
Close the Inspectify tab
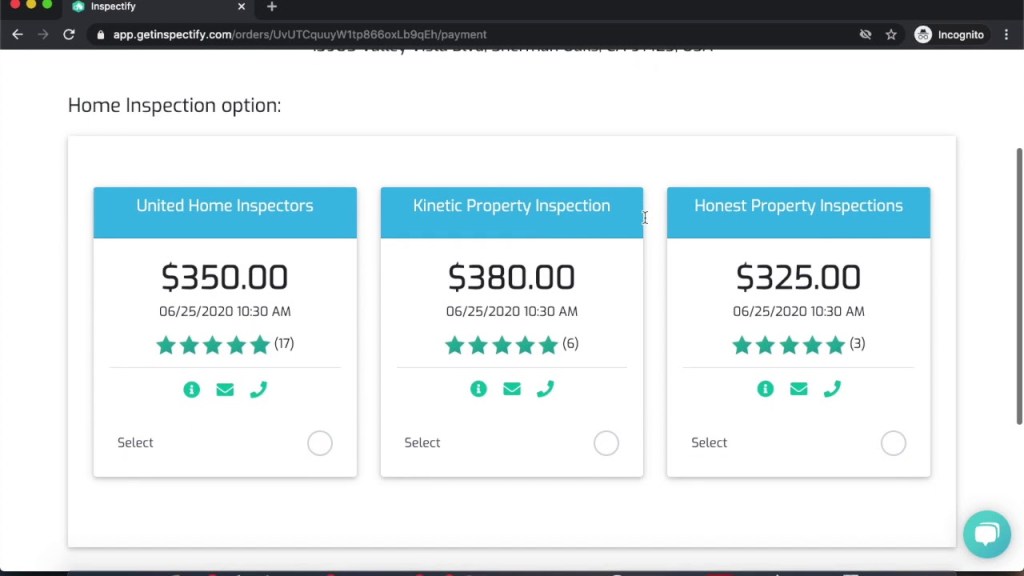click(241, 7)
